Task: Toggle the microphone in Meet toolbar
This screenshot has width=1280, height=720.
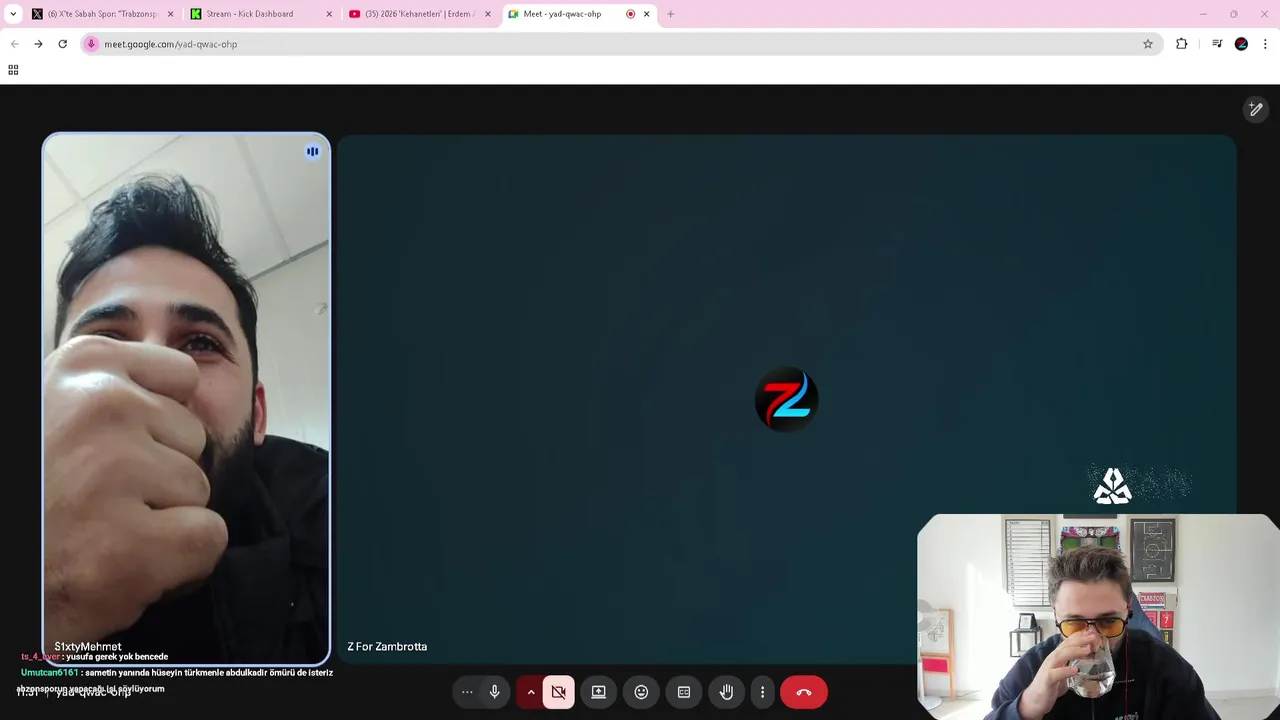Action: (x=494, y=692)
